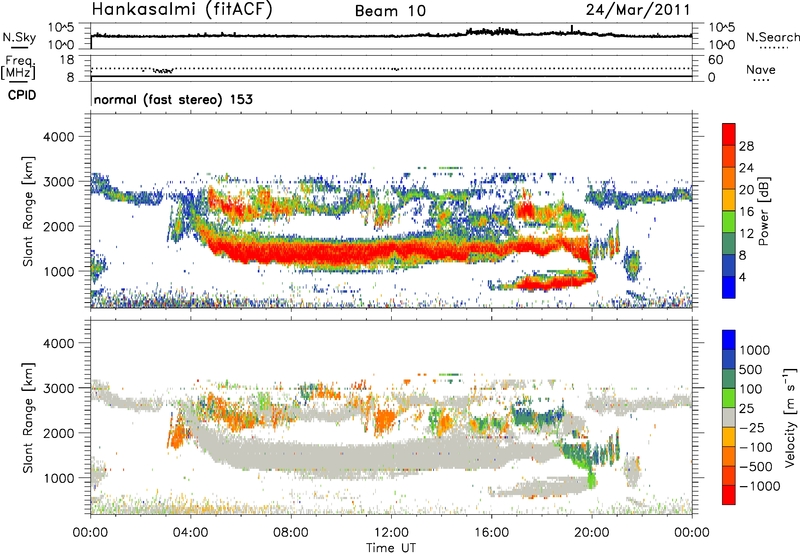Screen dimensions: 800x554
Task: Click the gray segment of Velocity colorbar
Action: pyautogui.click(x=729, y=418)
